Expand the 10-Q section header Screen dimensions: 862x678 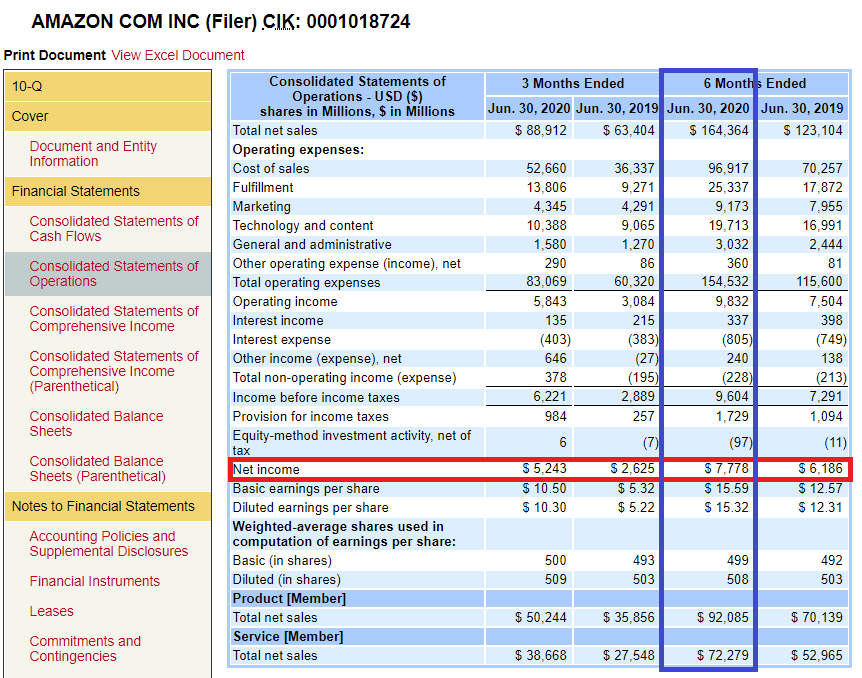[108, 86]
